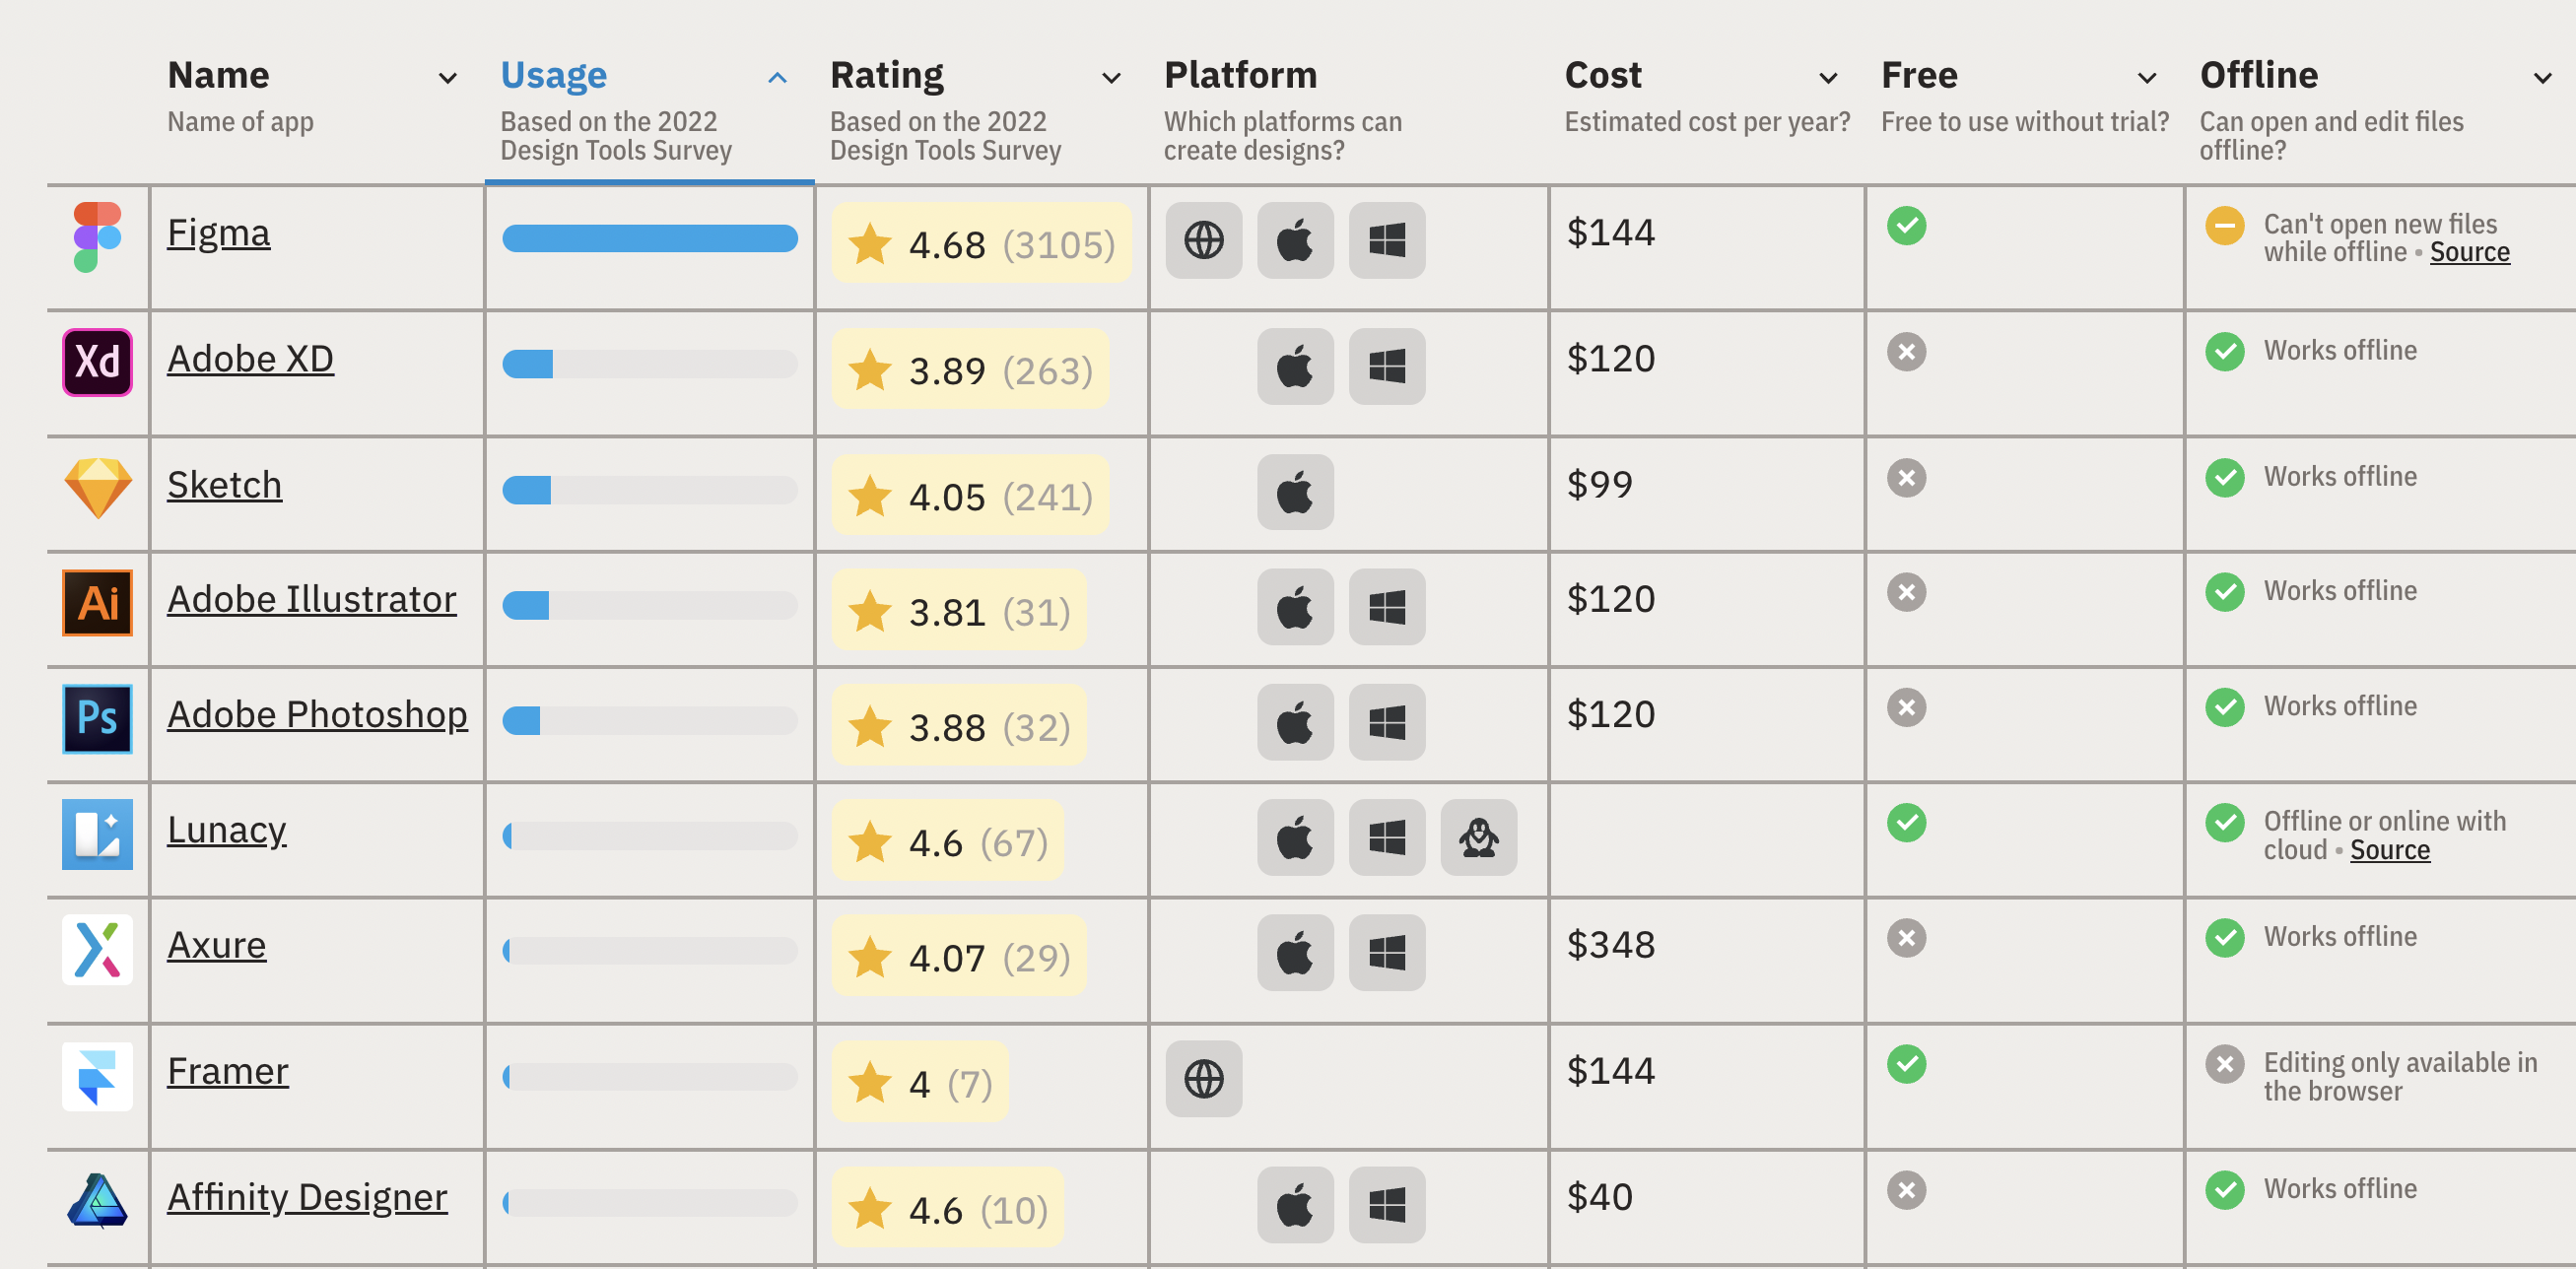Open the Rating column sort chevron

(1110, 77)
